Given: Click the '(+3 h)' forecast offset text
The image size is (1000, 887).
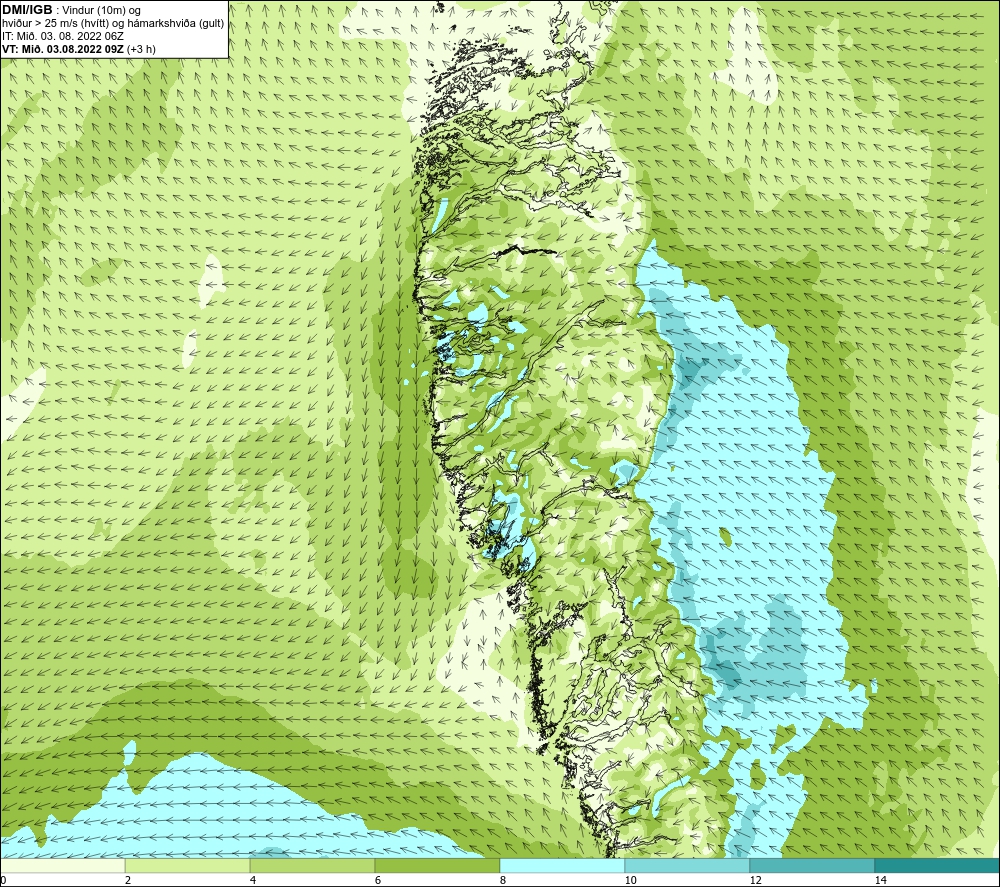Looking at the screenshot, I should point(141,48).
